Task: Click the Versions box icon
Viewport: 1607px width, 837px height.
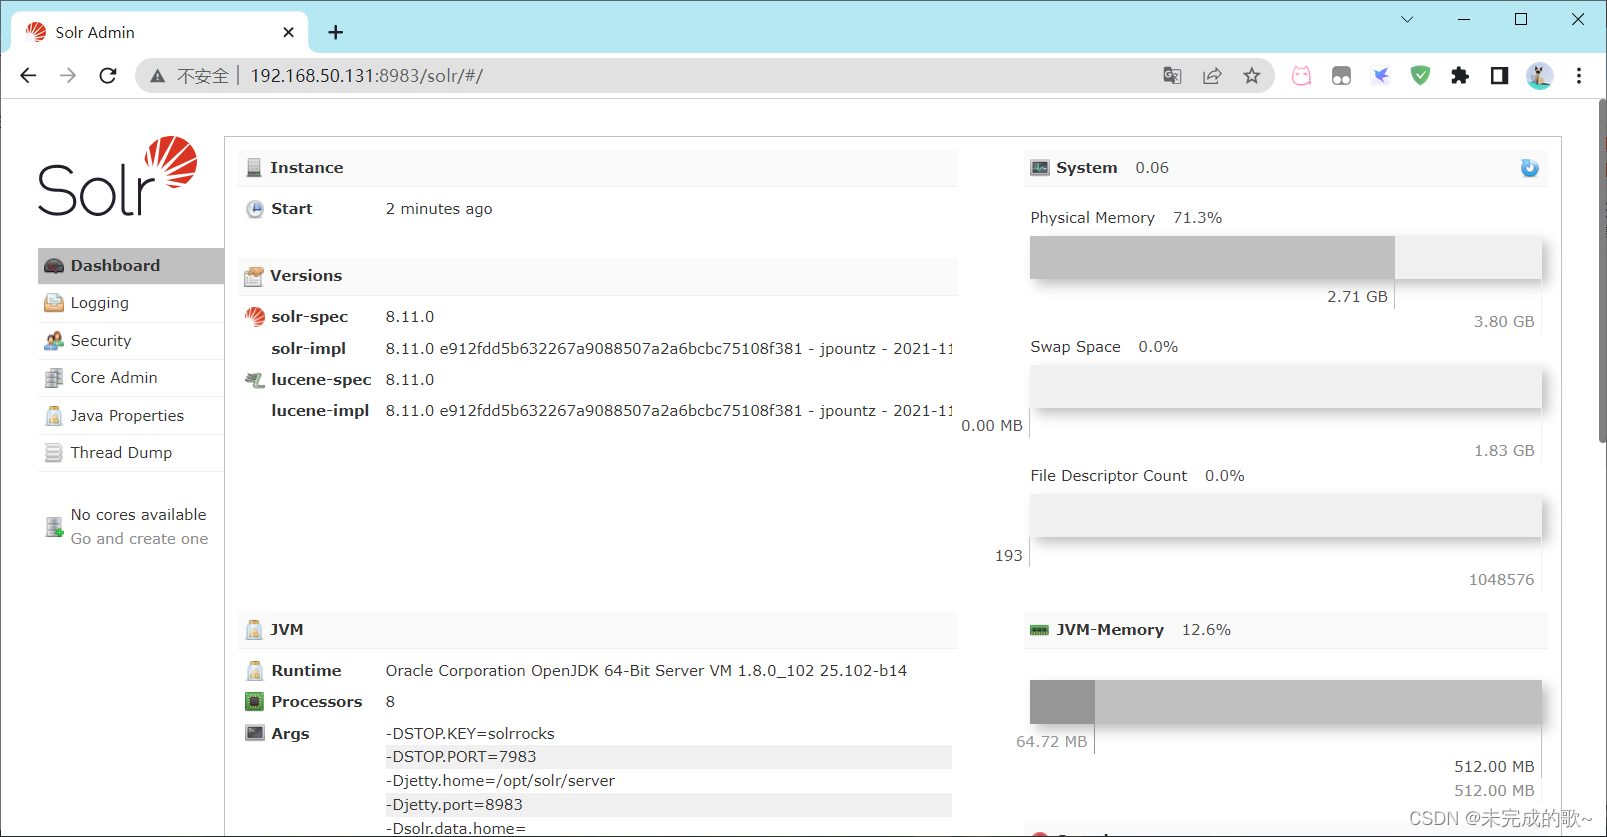Action: point(254,276)
